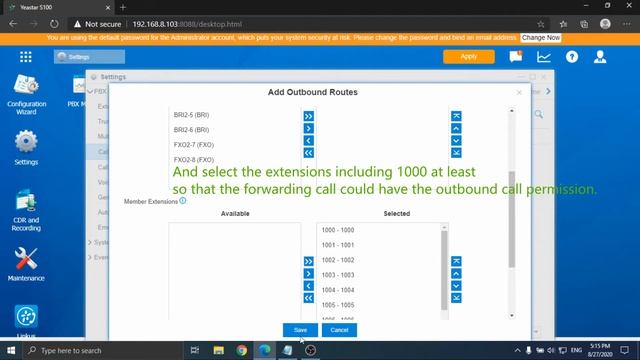Move extension up one position
Image resolution: width=640 pixels, height=360 pixels.
click(456, 273)
